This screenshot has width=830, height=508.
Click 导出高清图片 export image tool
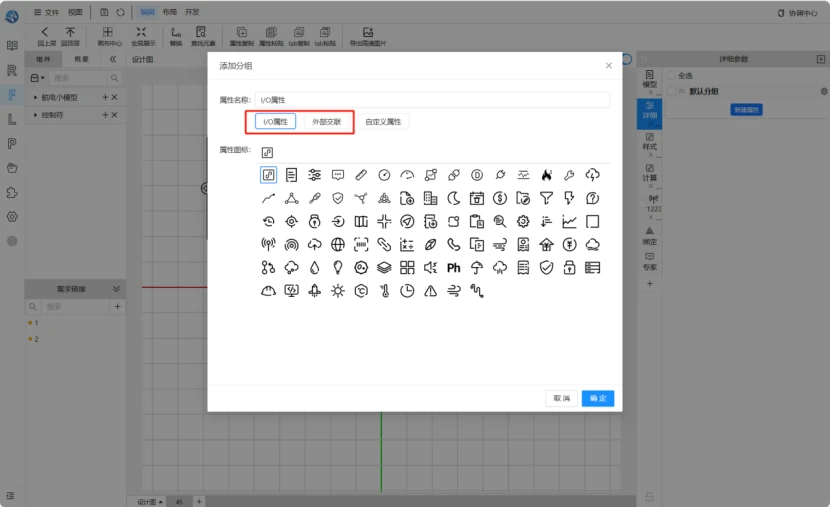tap(368, 36)
